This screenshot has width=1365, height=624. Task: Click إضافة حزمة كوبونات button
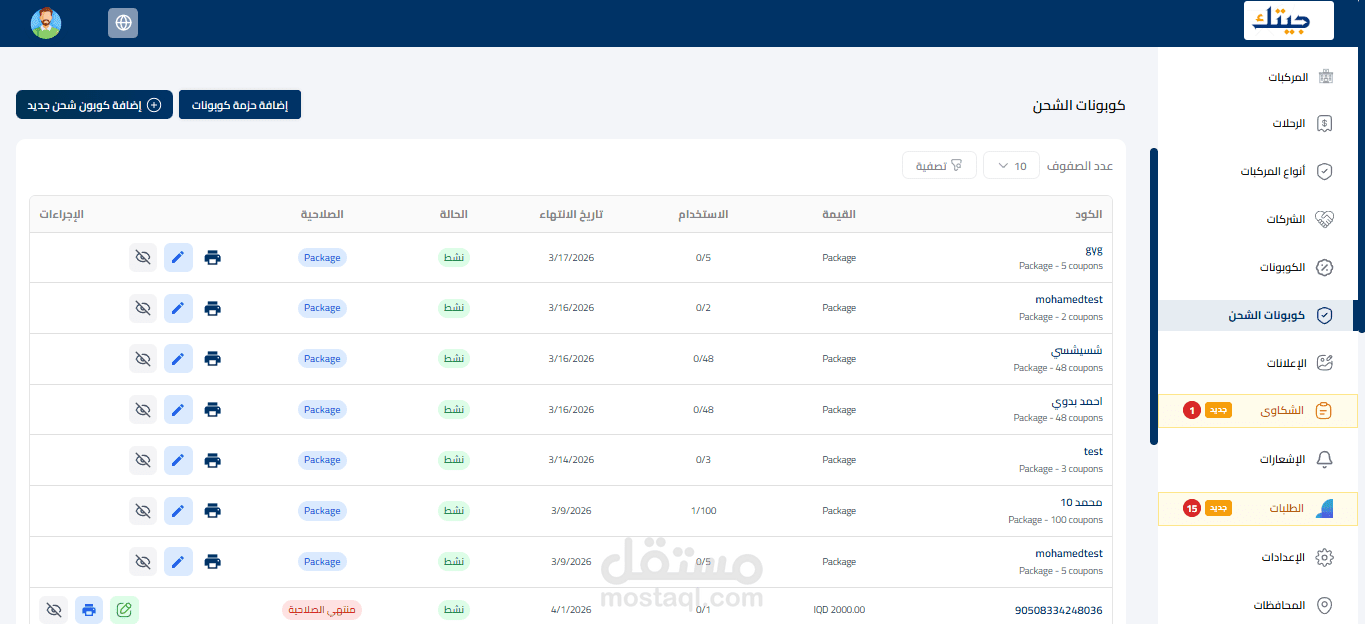pyautogui.click(x=240, y=105)
